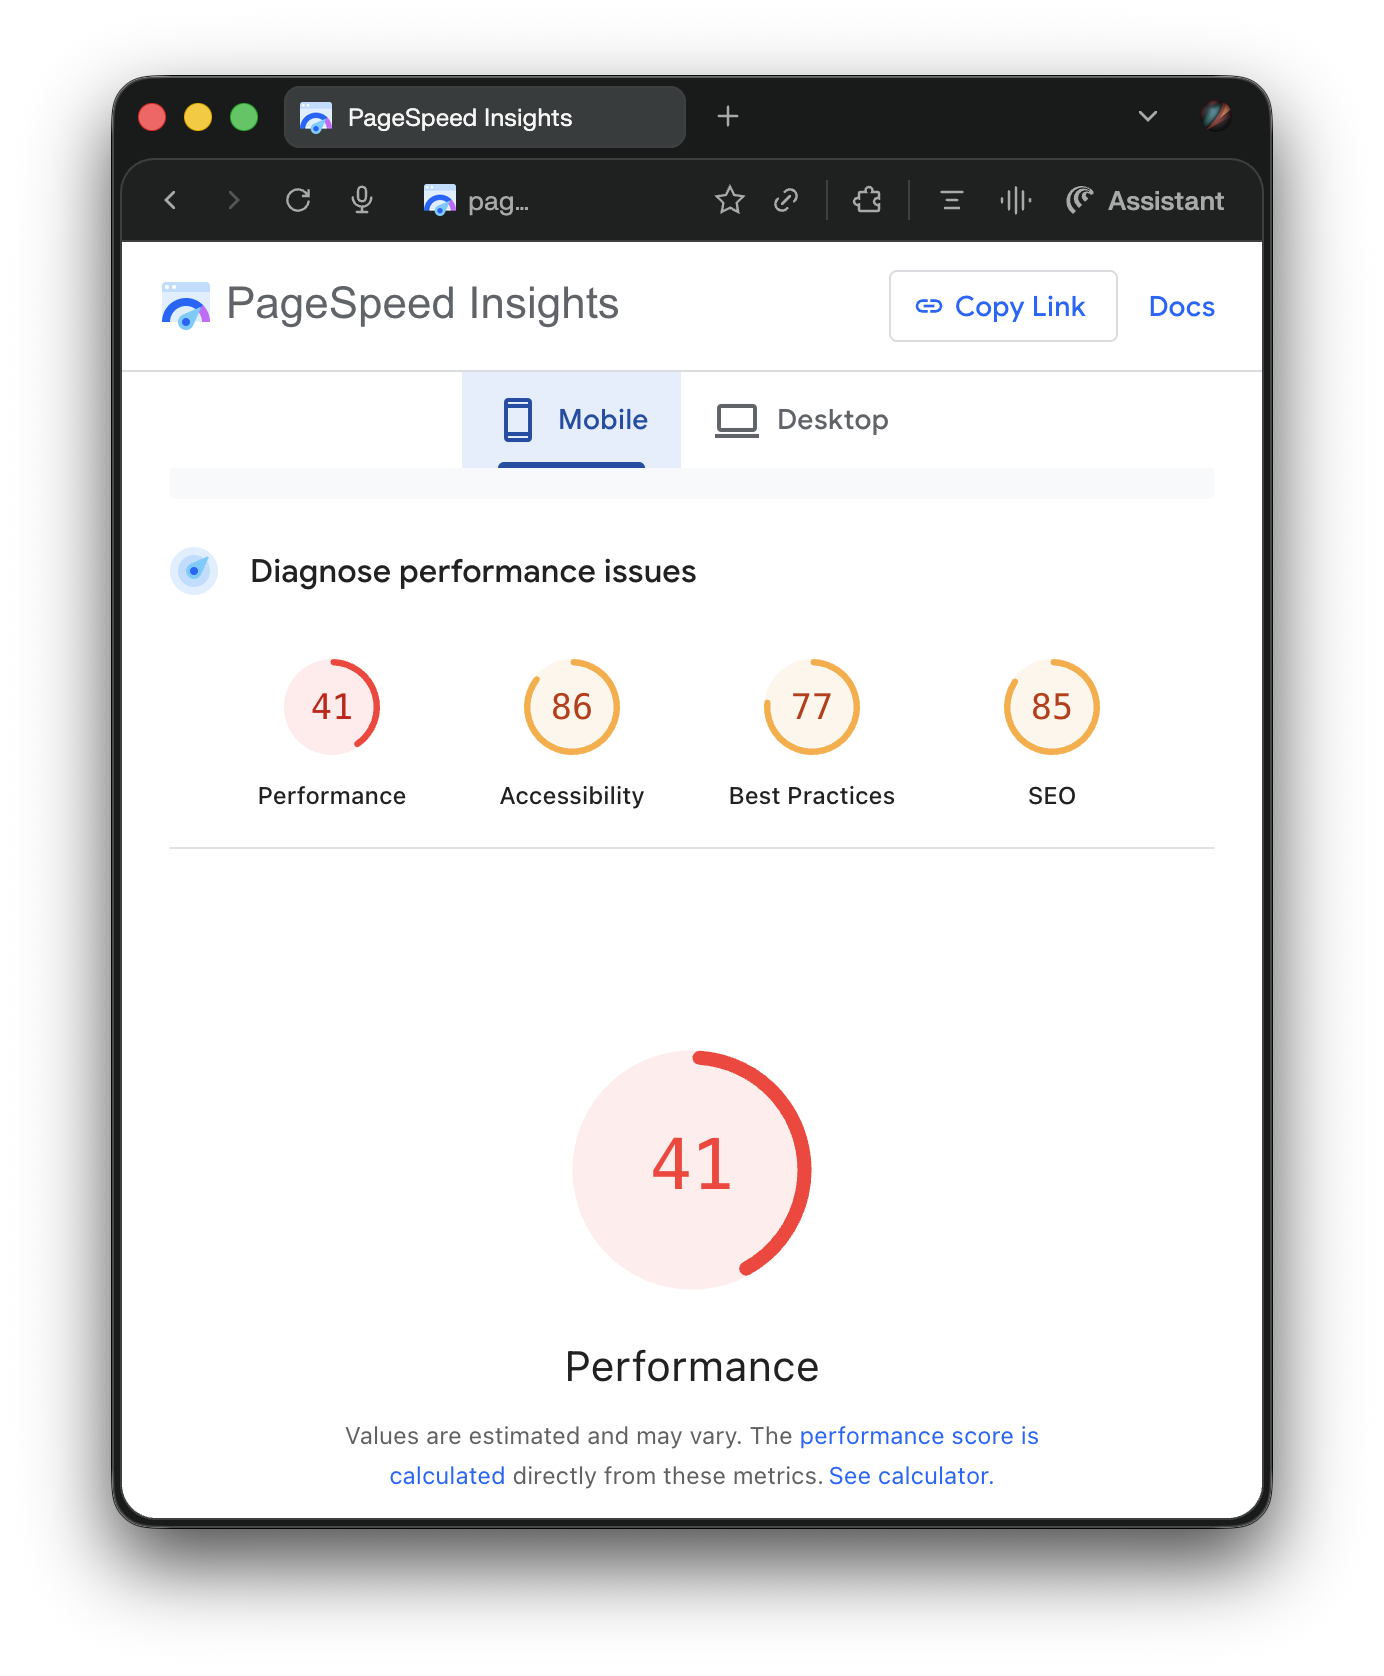Maximize the window with green button
The image size is (1384, 1676).
244,117
